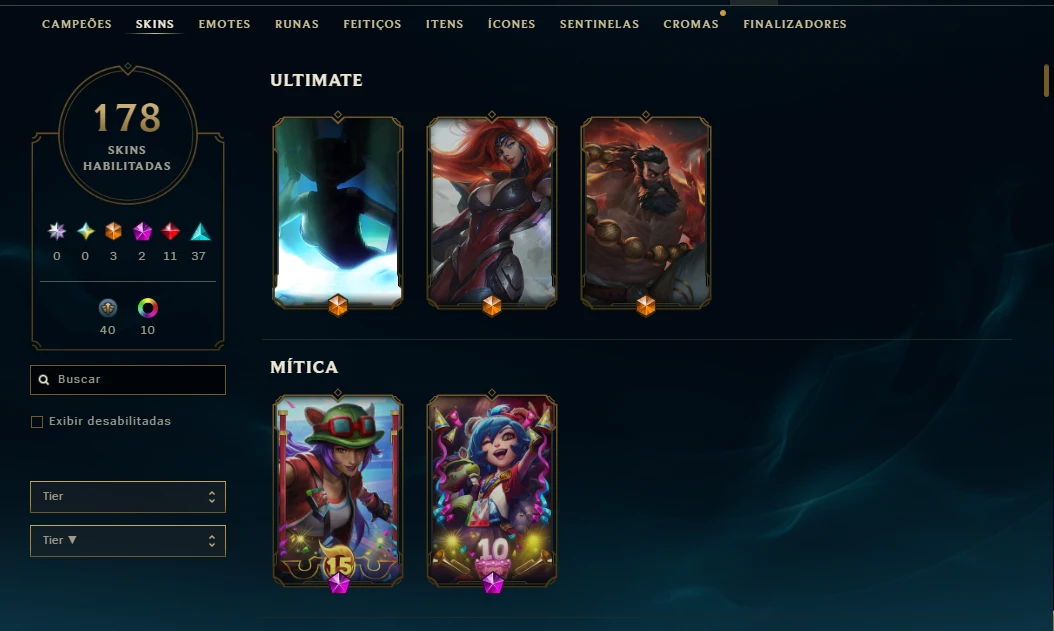
Task: Click the orange Ultimate tier gem icon
Action: [x=114, y=232]
